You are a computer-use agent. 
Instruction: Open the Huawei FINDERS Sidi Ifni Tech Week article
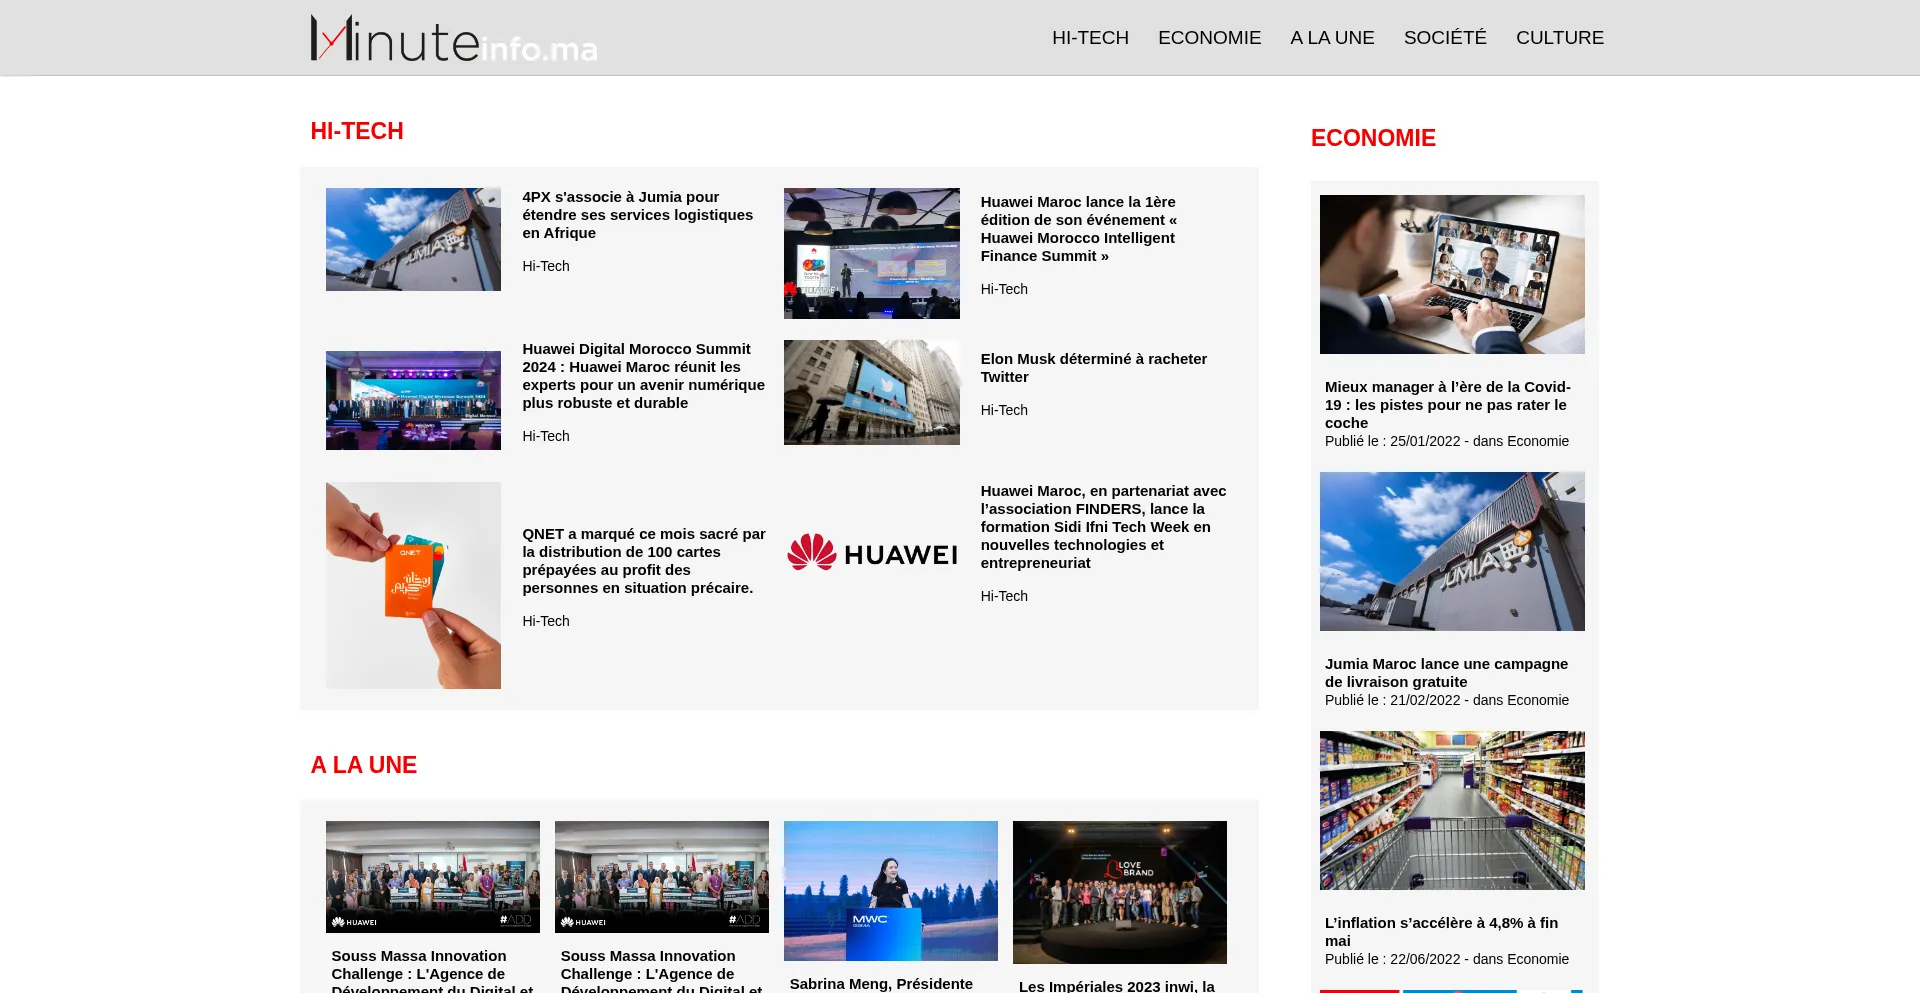1103,527
